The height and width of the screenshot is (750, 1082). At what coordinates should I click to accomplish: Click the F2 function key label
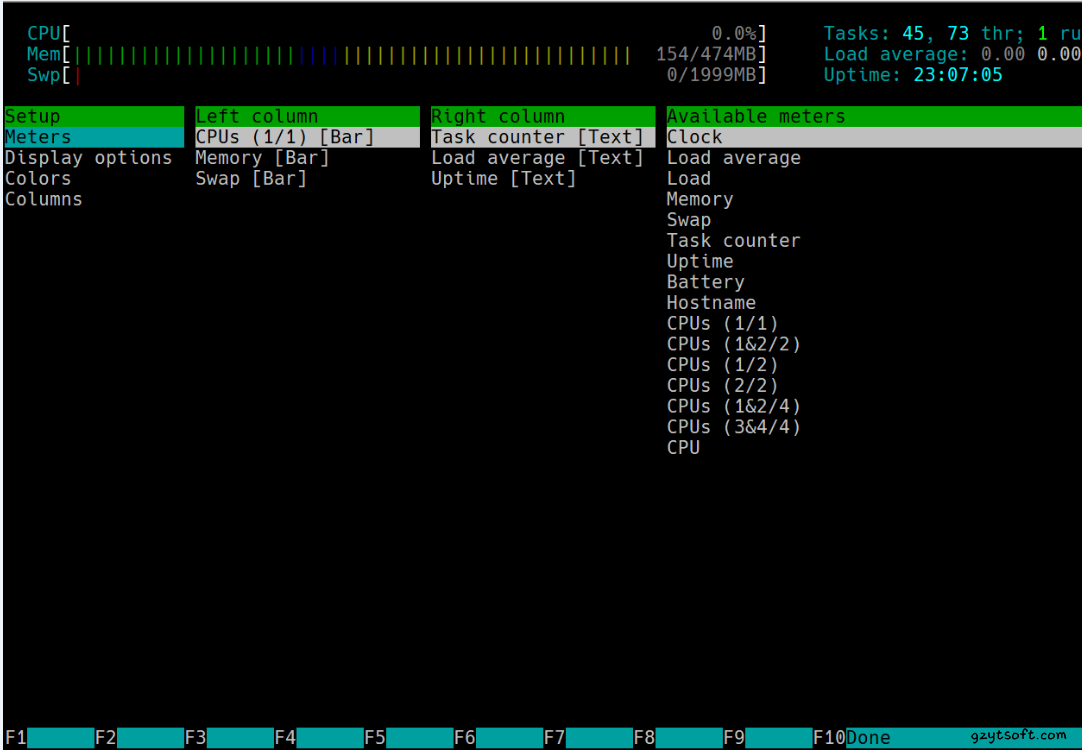click(x=106, y=738)
